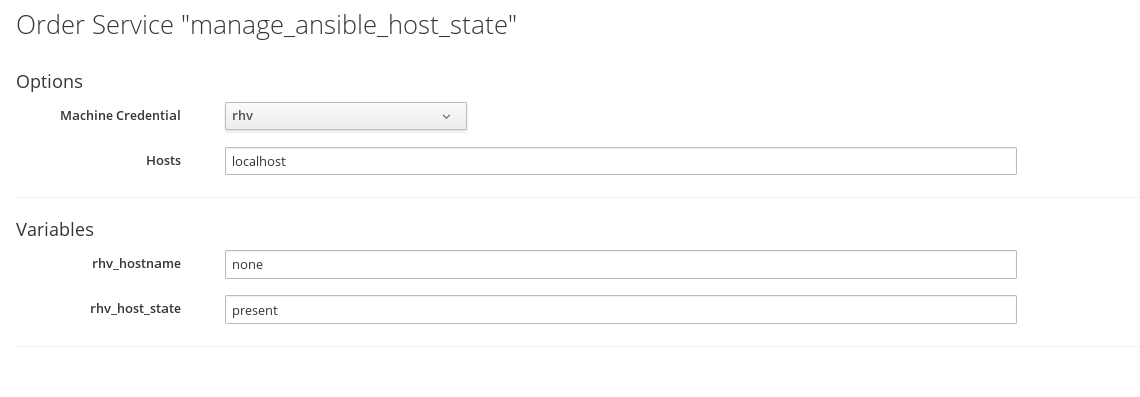
Task: Focus the rhv_host_state input field
Action: (x=620, y=309)
